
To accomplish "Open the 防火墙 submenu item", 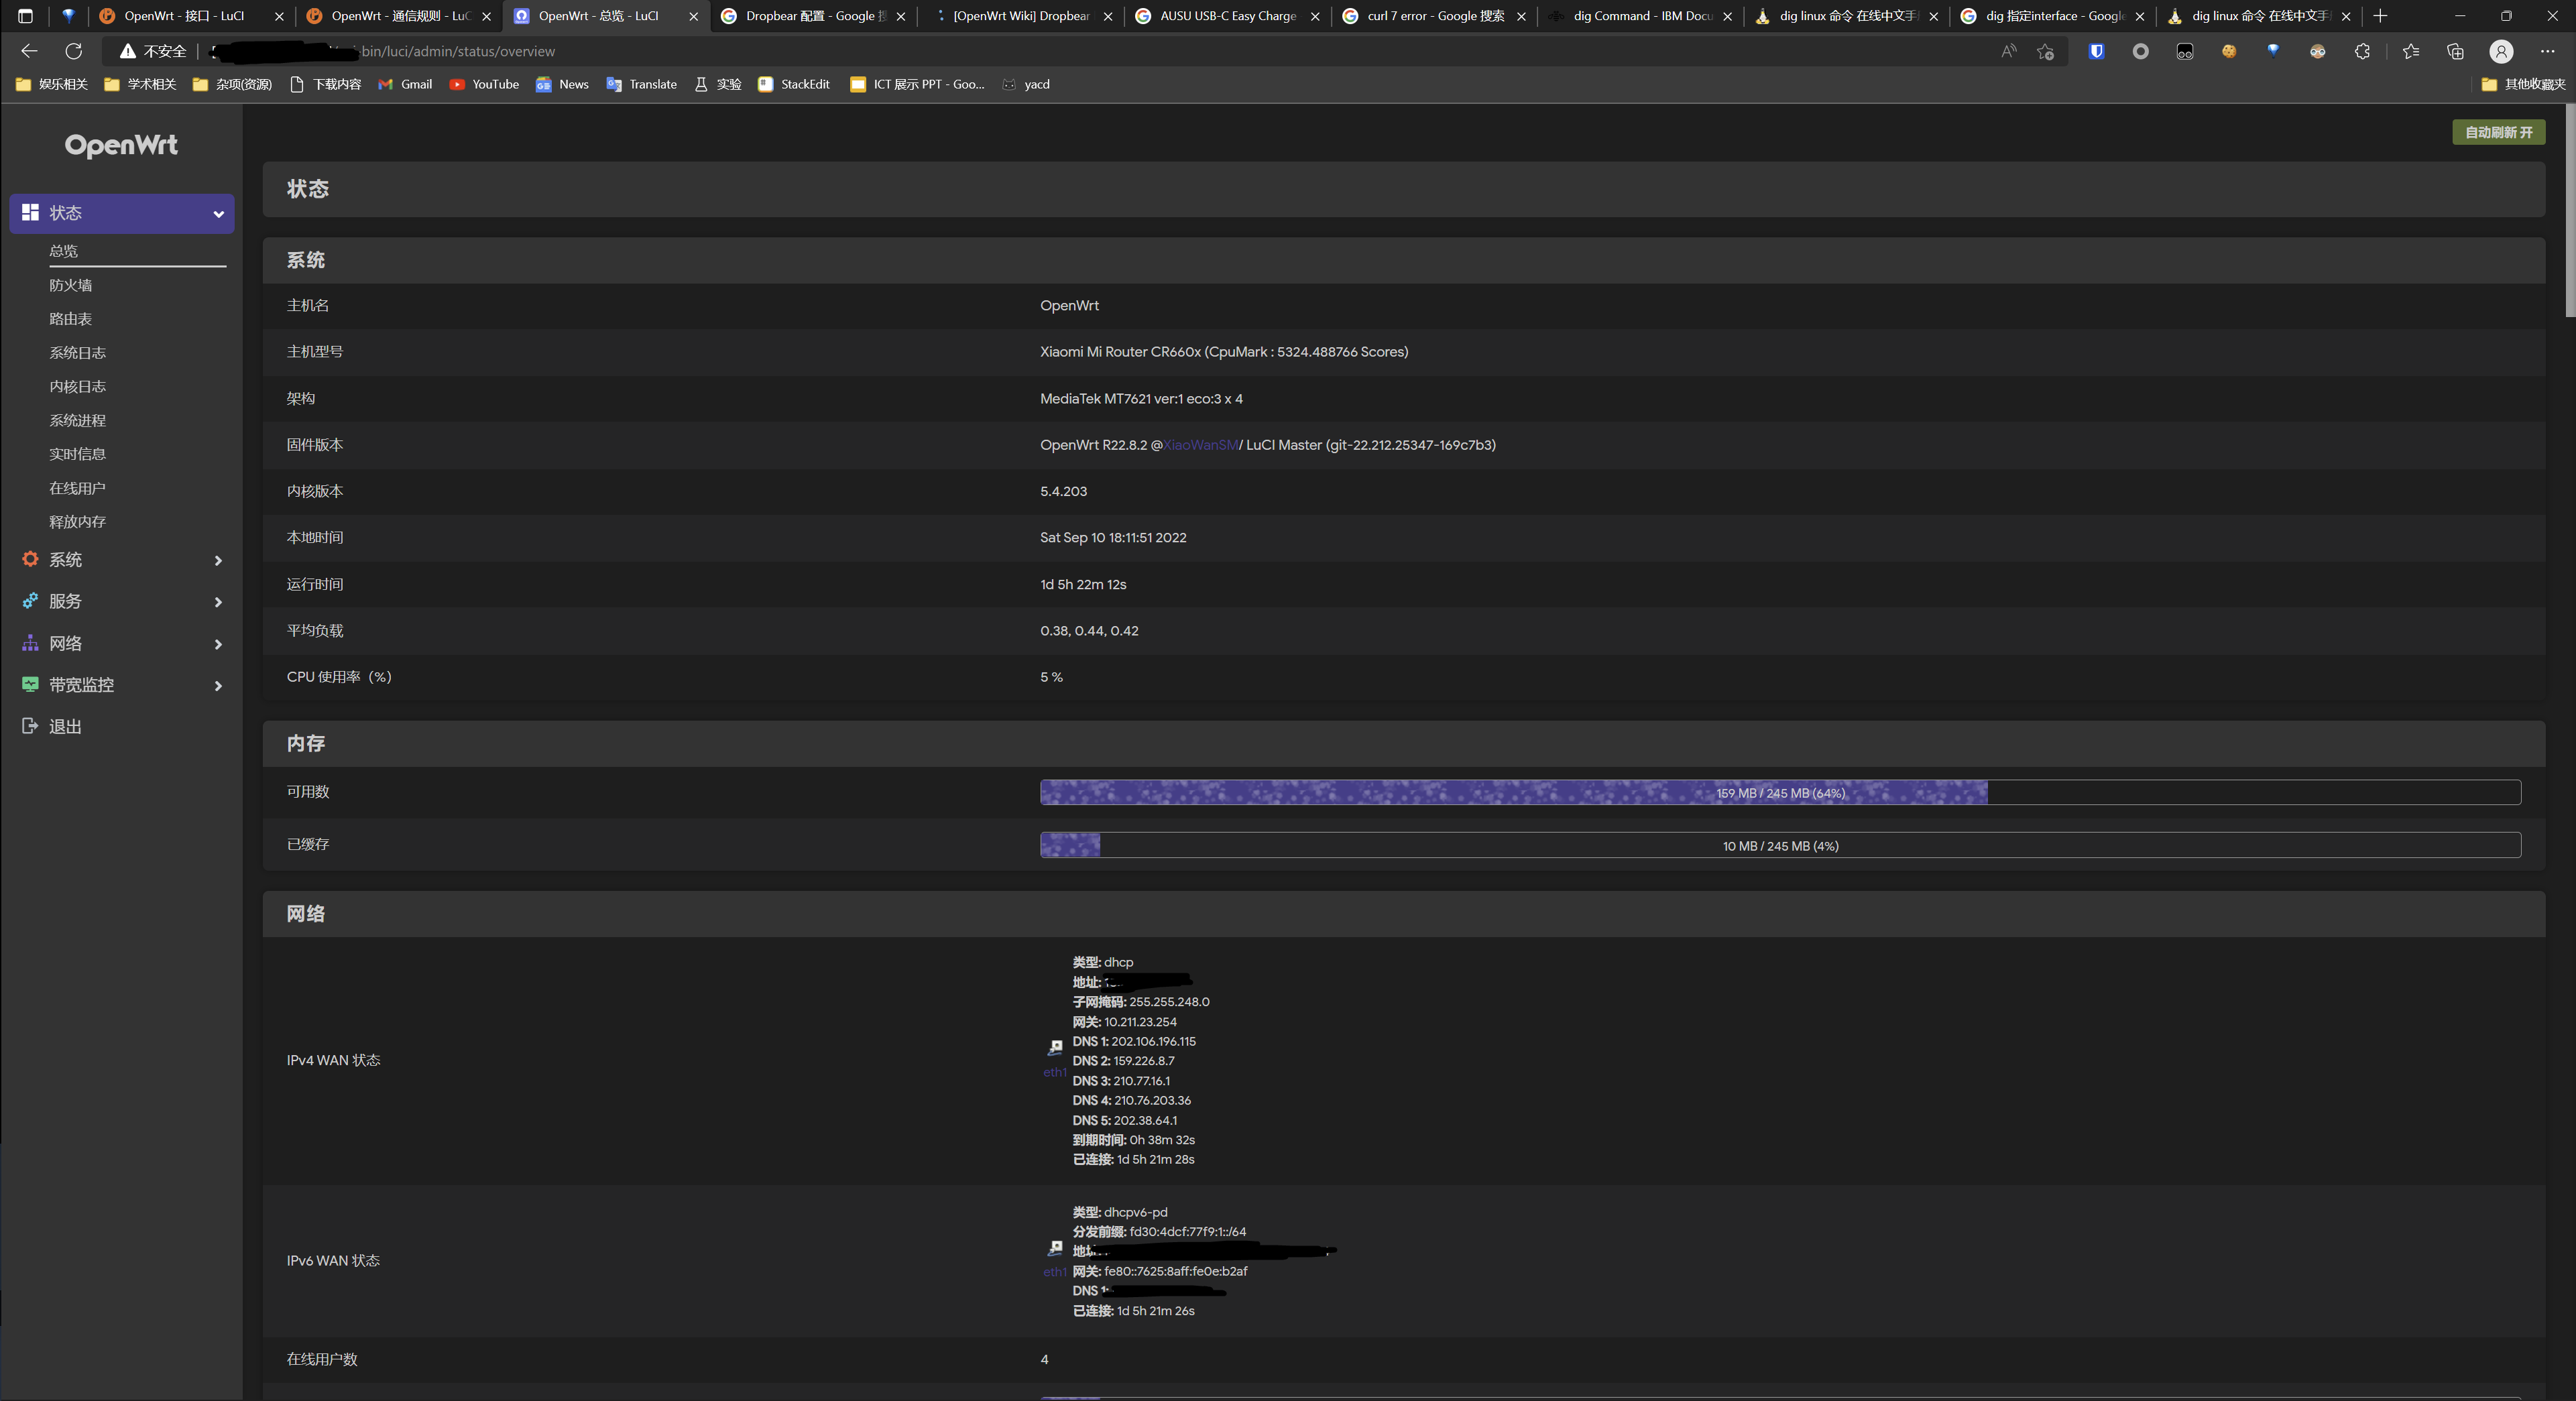I will tap(71, 285).
